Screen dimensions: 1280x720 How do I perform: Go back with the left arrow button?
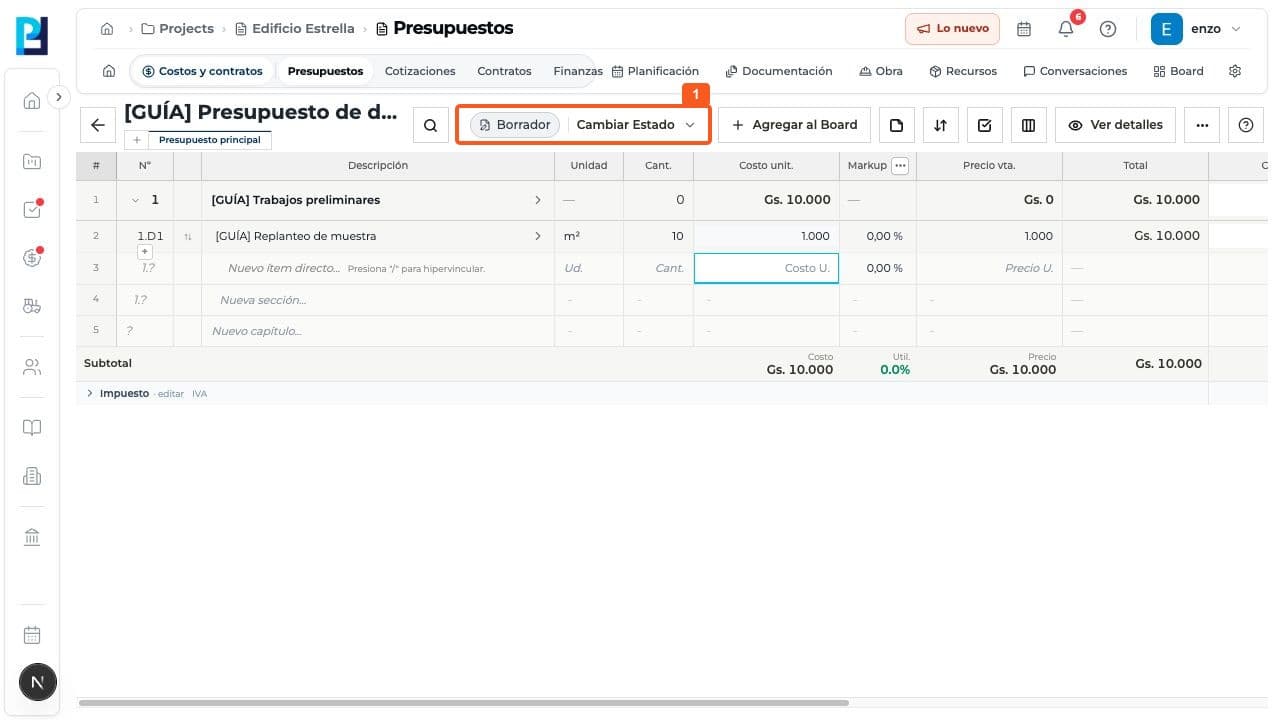click(98, 125)
